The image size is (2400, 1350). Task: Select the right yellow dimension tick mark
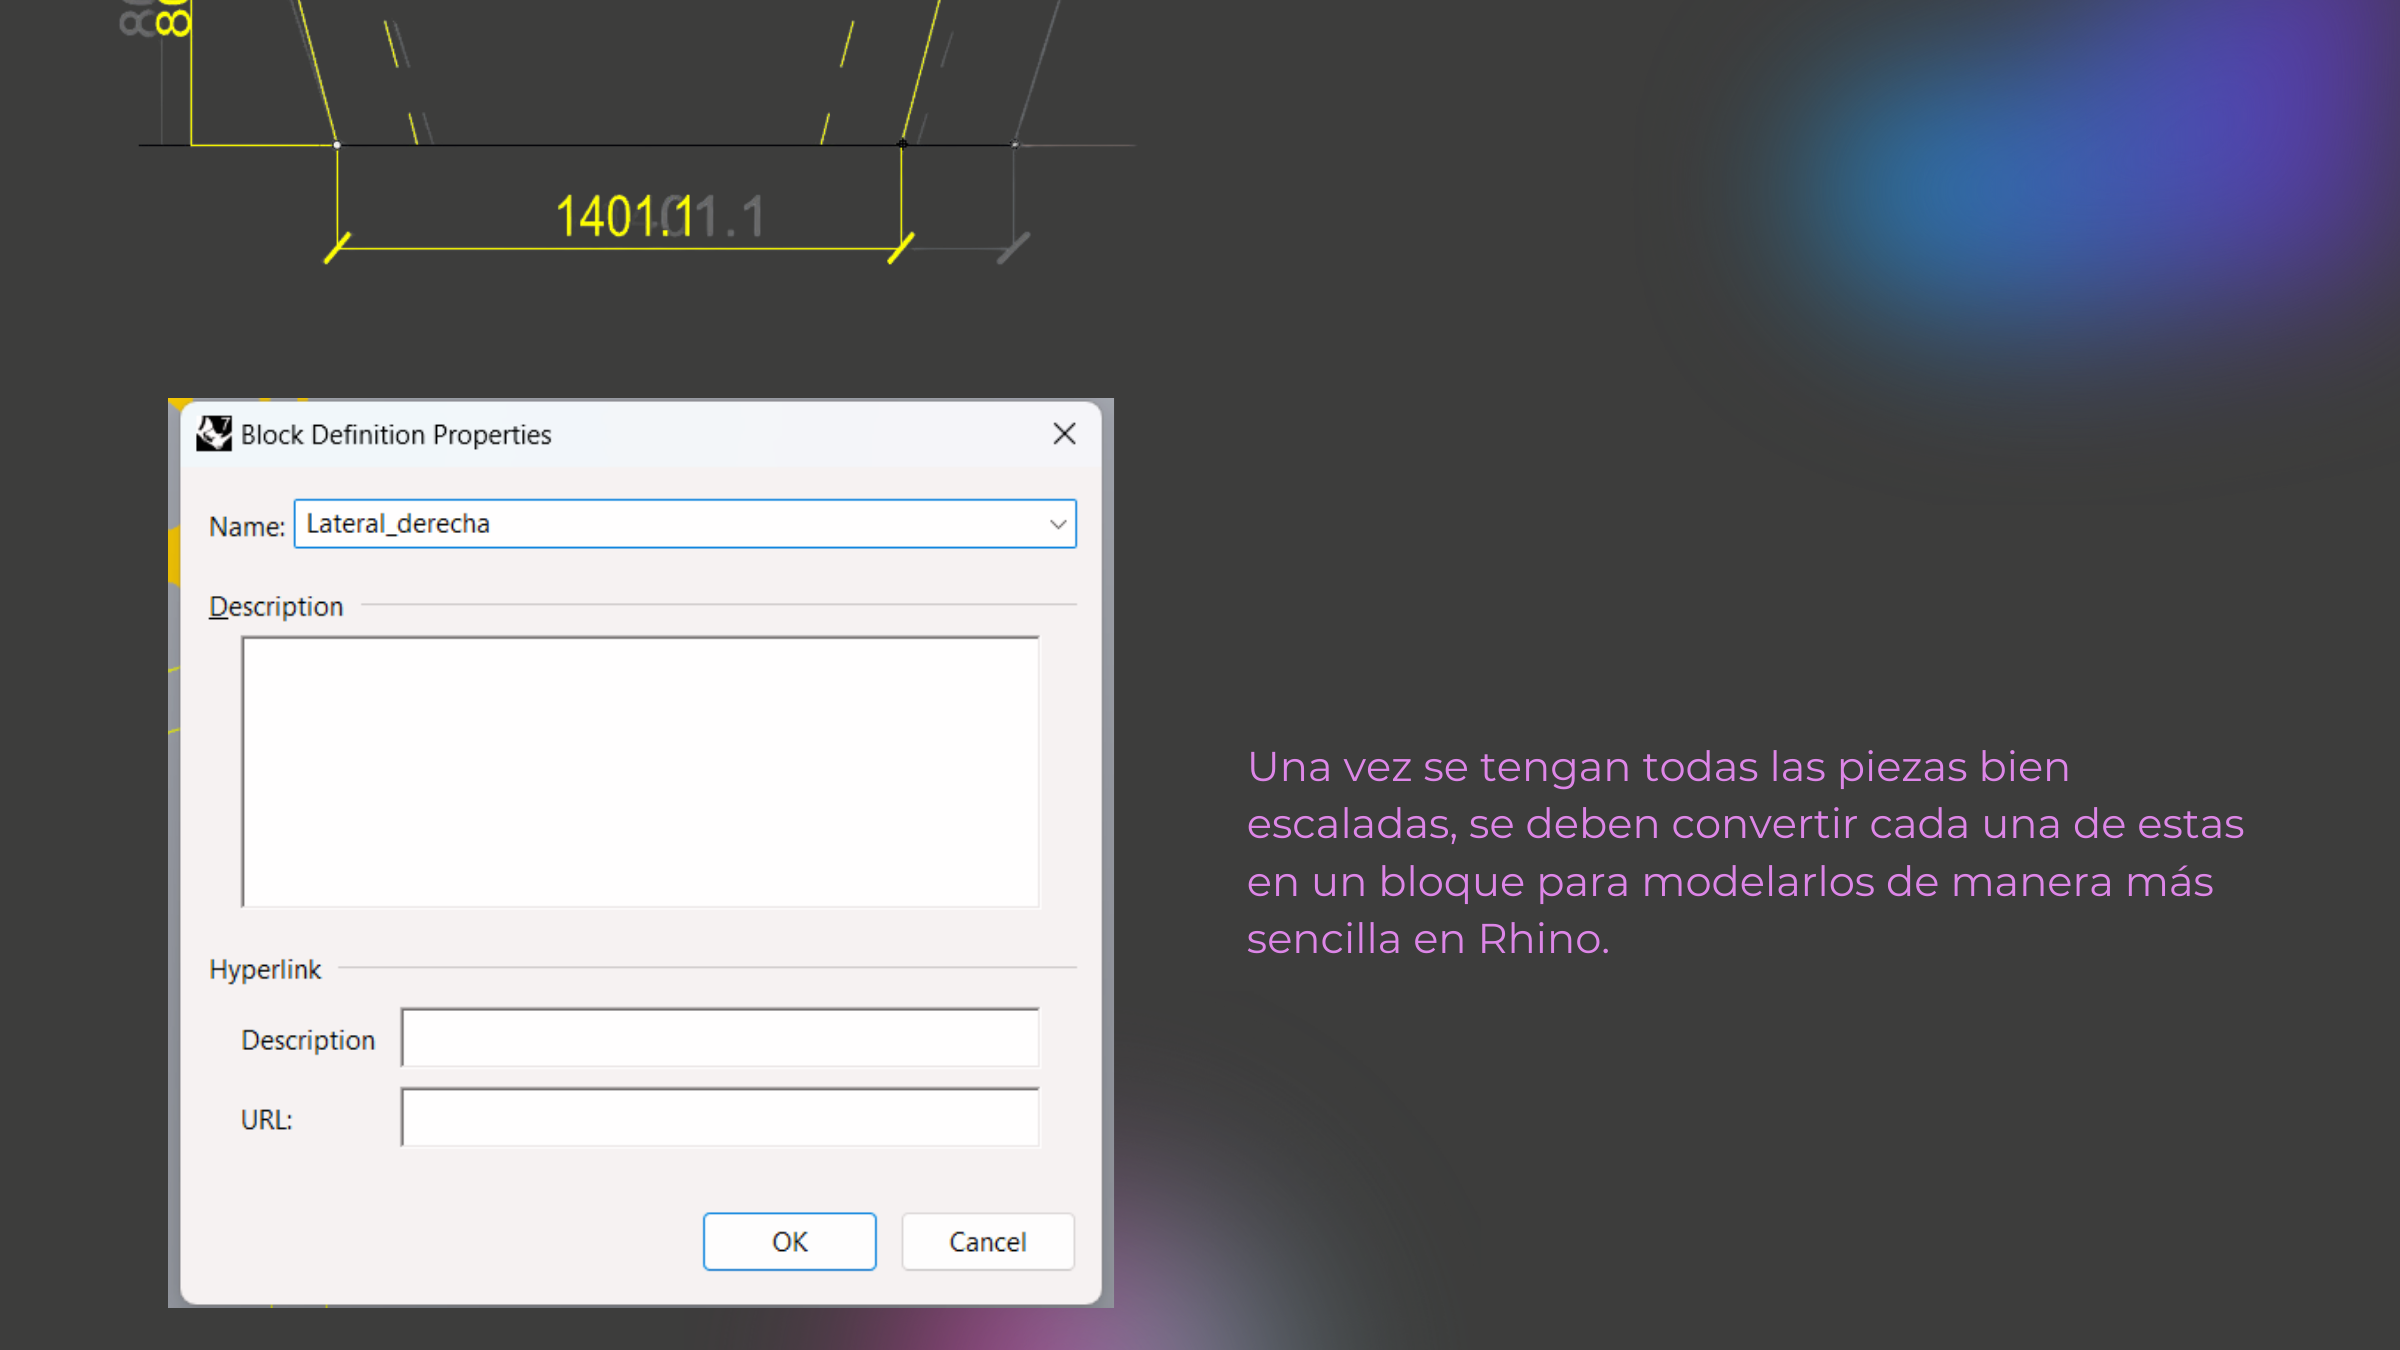pos(899,247)
